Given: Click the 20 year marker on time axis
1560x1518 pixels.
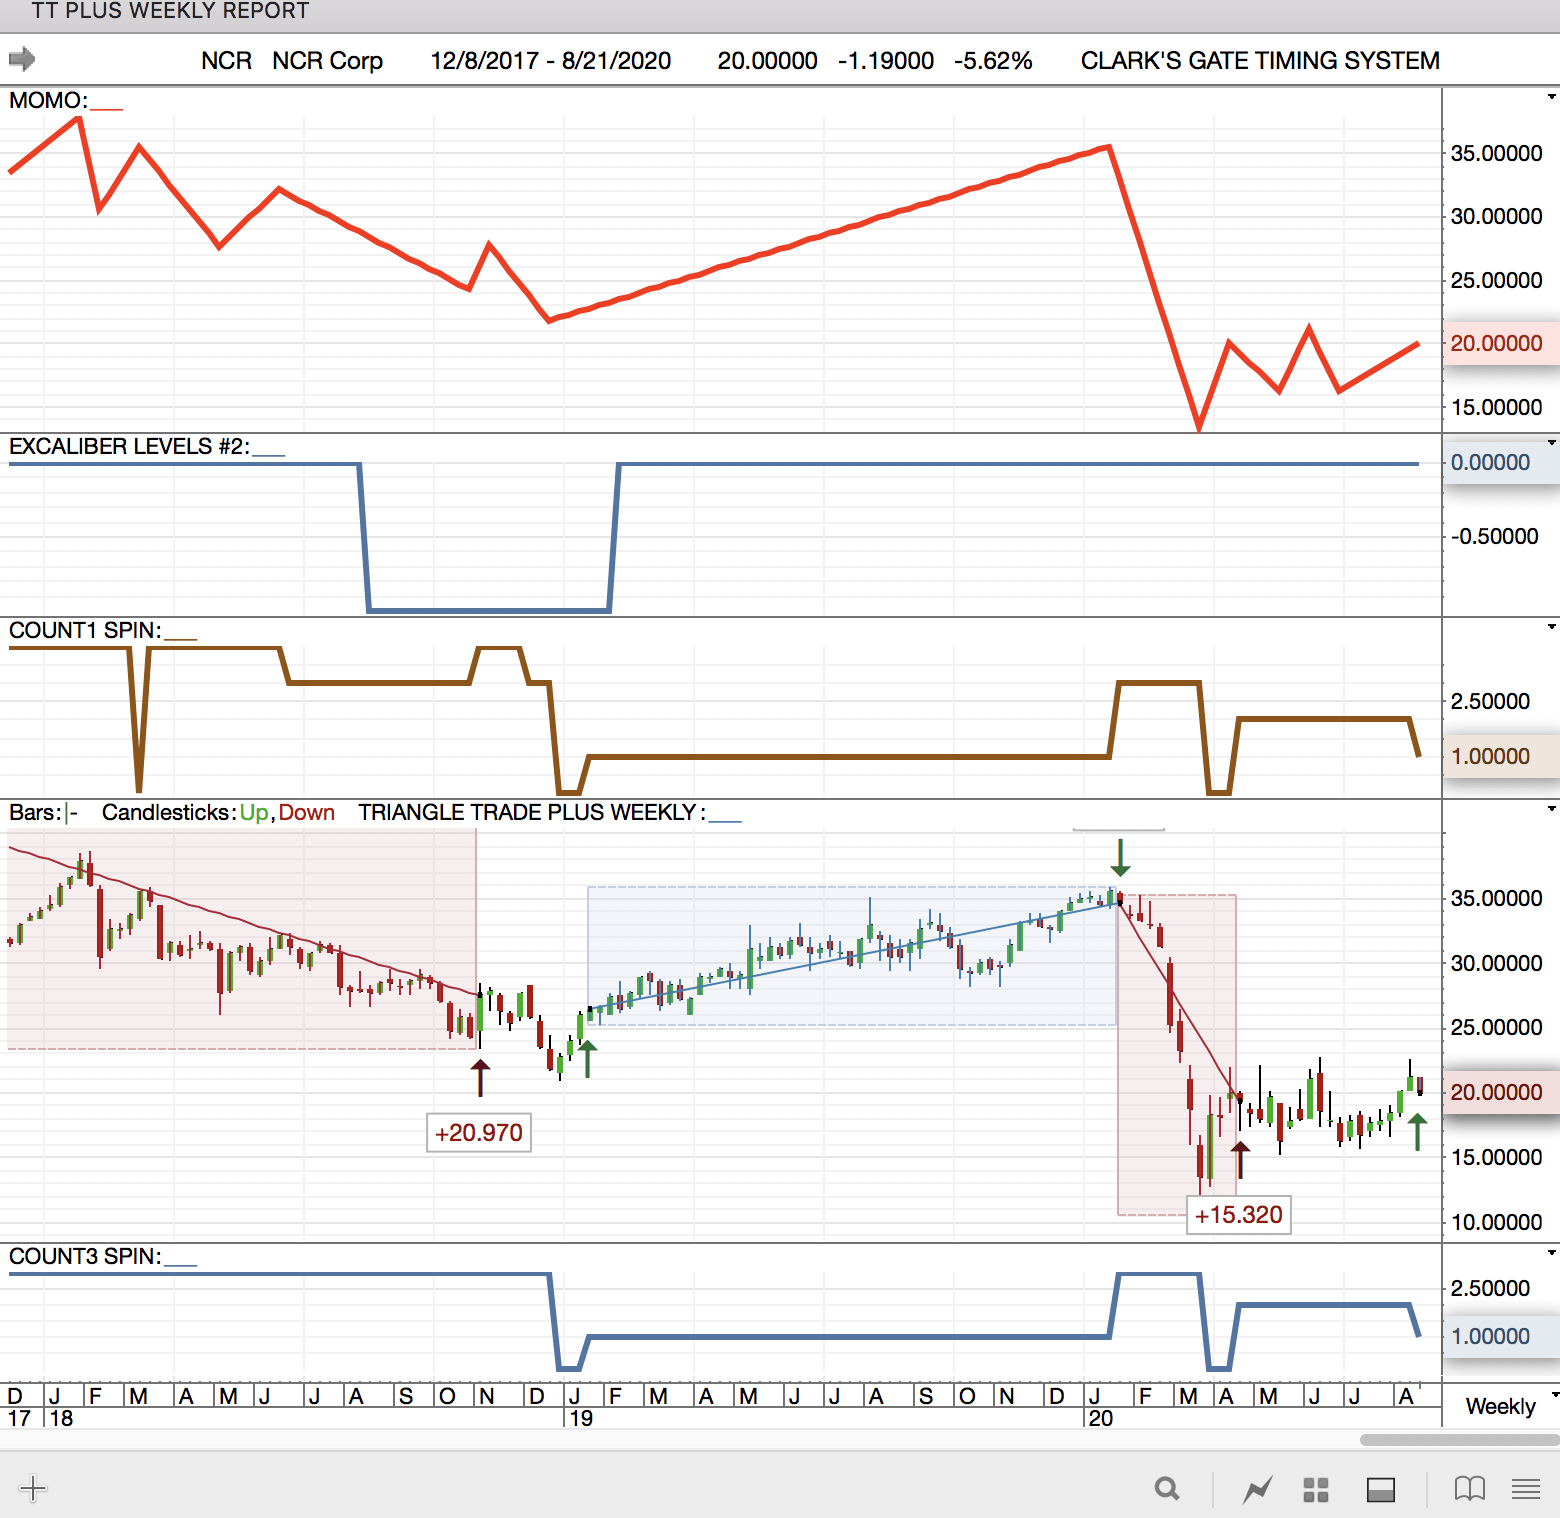Looking at the screenshot, I should coord(1100,1418).
